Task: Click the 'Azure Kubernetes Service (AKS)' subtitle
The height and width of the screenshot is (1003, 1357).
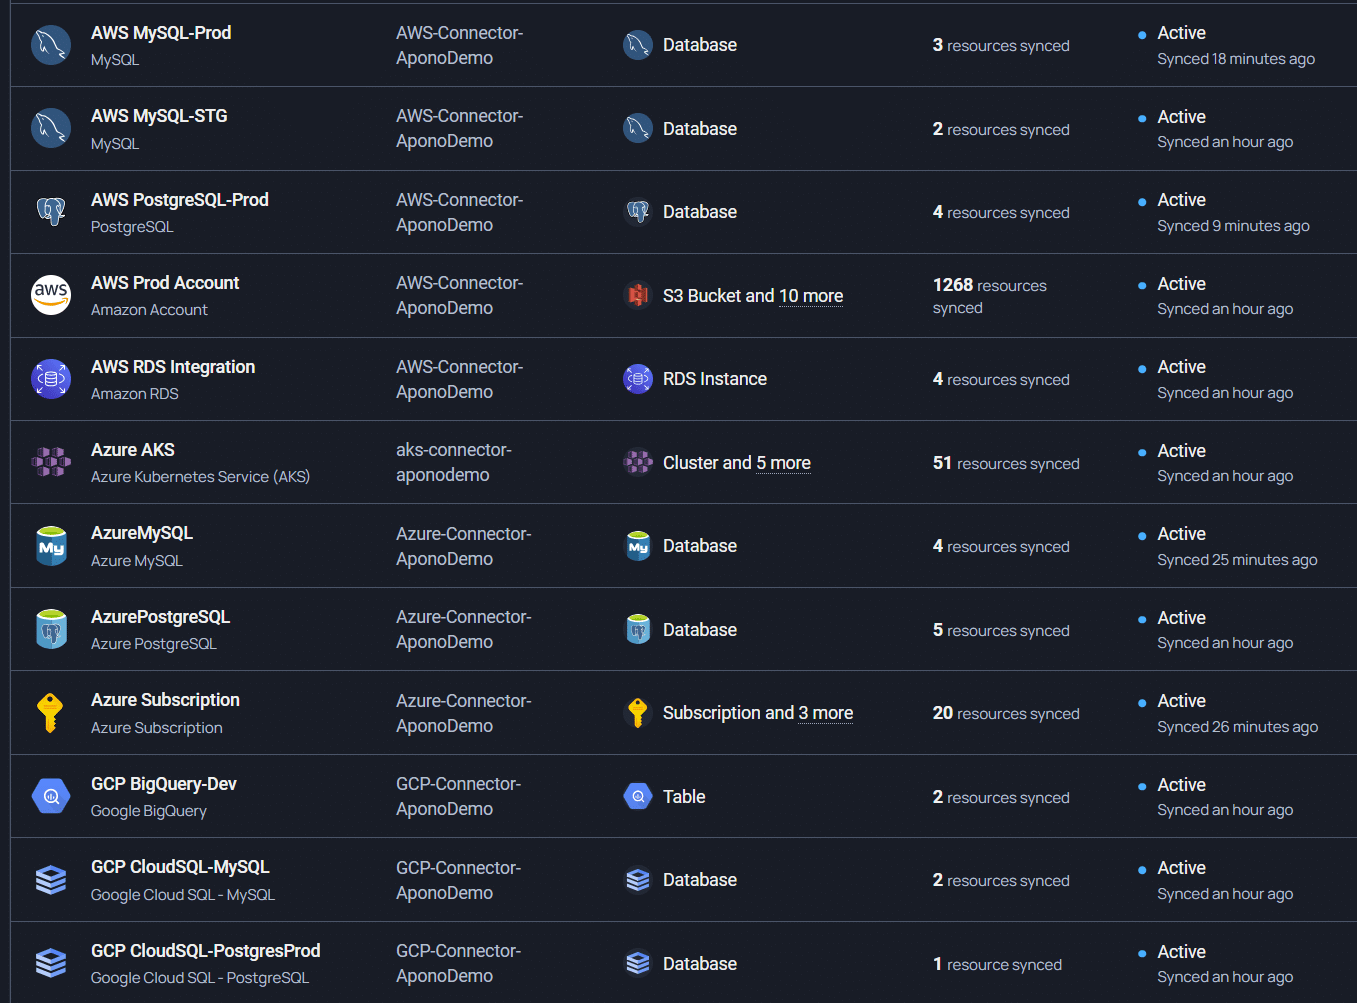Action: click(x=200, y=477)
